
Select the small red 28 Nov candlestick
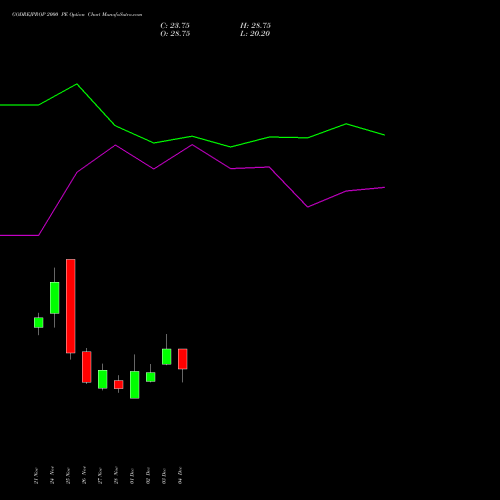point(119,384)
